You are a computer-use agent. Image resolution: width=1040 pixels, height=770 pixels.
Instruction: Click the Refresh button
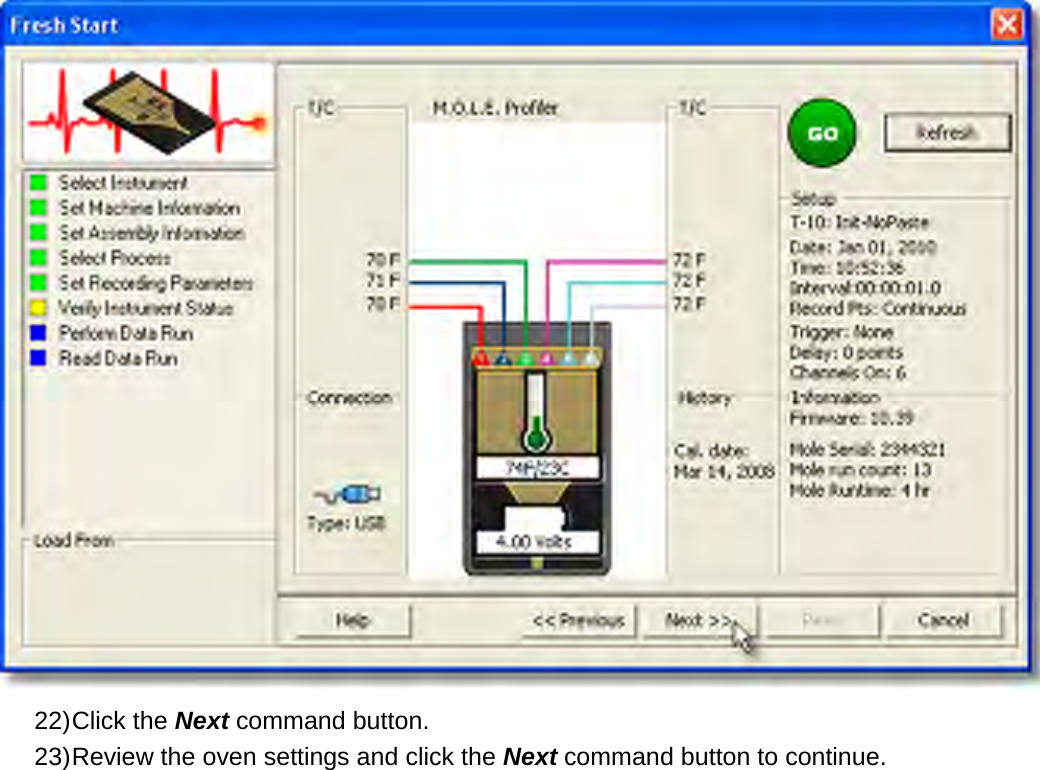(947, 133)
